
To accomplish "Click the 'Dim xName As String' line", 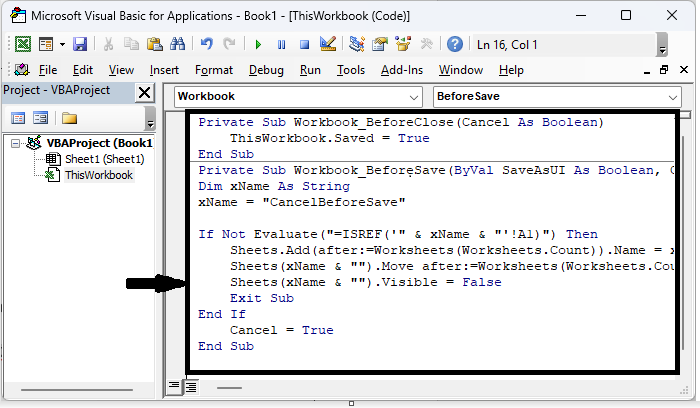I will point(274,186).
